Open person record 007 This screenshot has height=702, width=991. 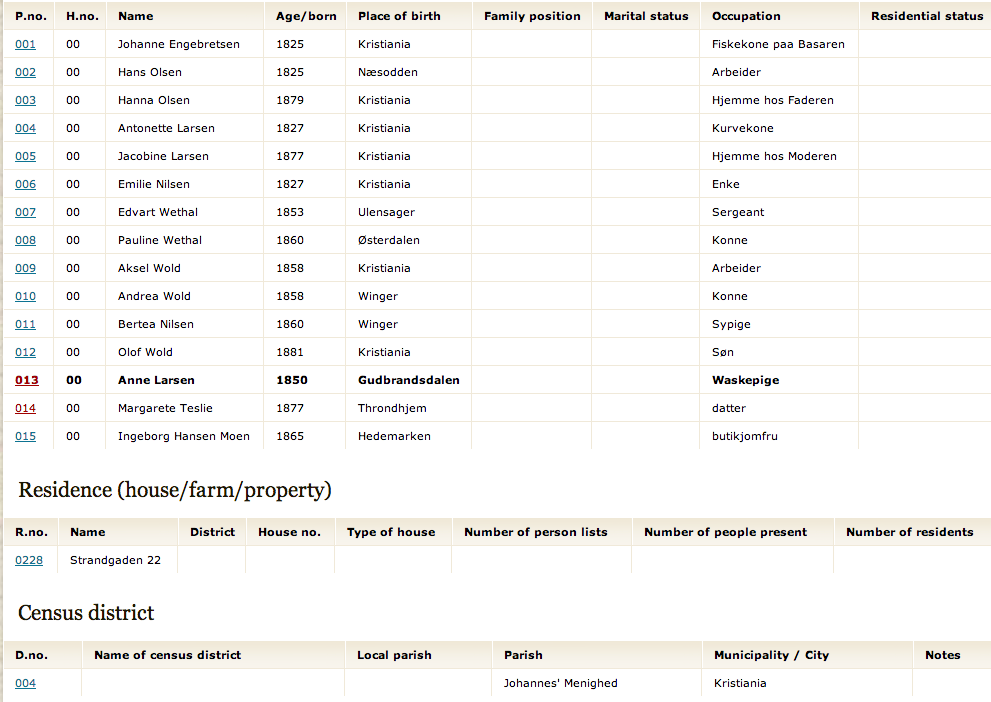coord(25,212)
